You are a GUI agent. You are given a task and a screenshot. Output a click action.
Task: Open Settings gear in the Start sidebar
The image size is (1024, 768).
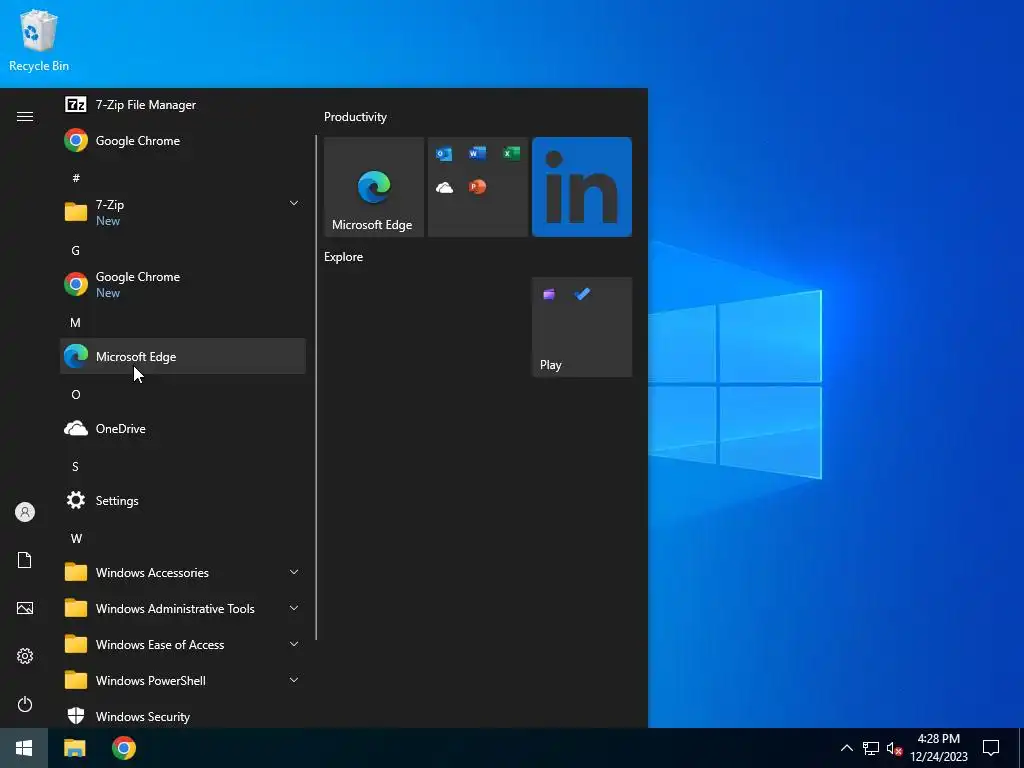coord(25,656)
